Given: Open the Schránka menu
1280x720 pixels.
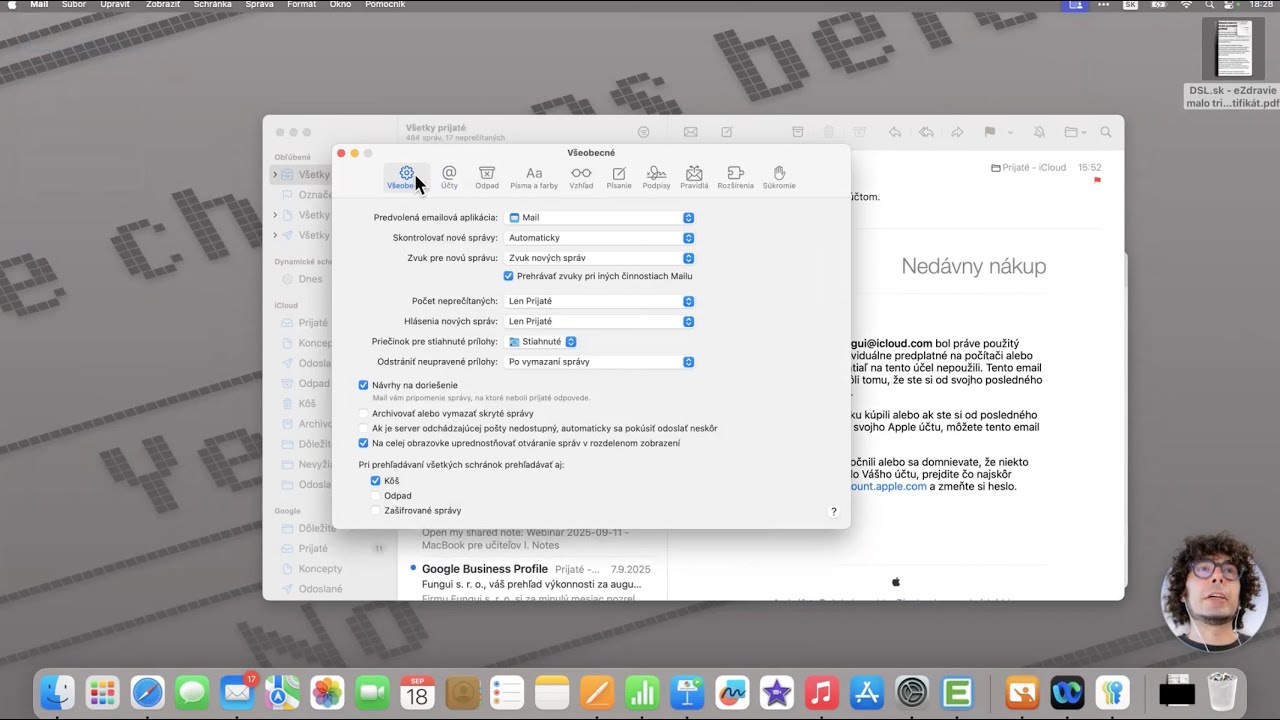Looking at the screenshot, I should [x=213, y=5].
